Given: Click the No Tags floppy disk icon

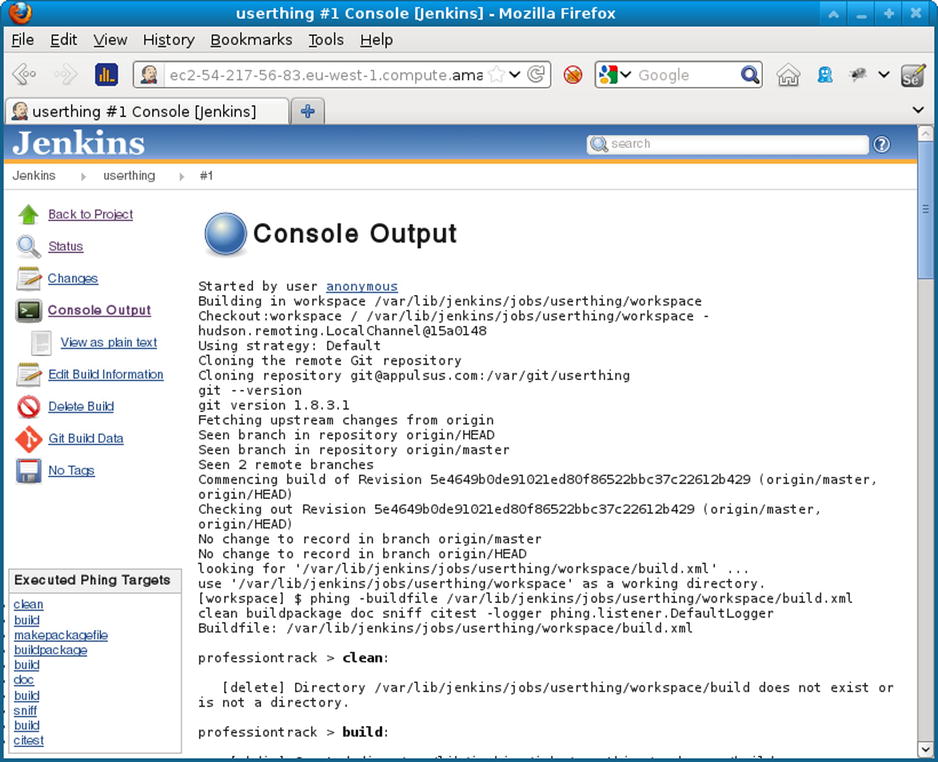Looking at the screenshot, I should pos(28,471).
